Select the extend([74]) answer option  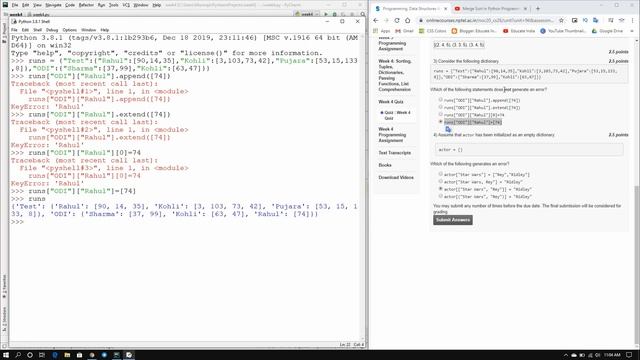440,107
